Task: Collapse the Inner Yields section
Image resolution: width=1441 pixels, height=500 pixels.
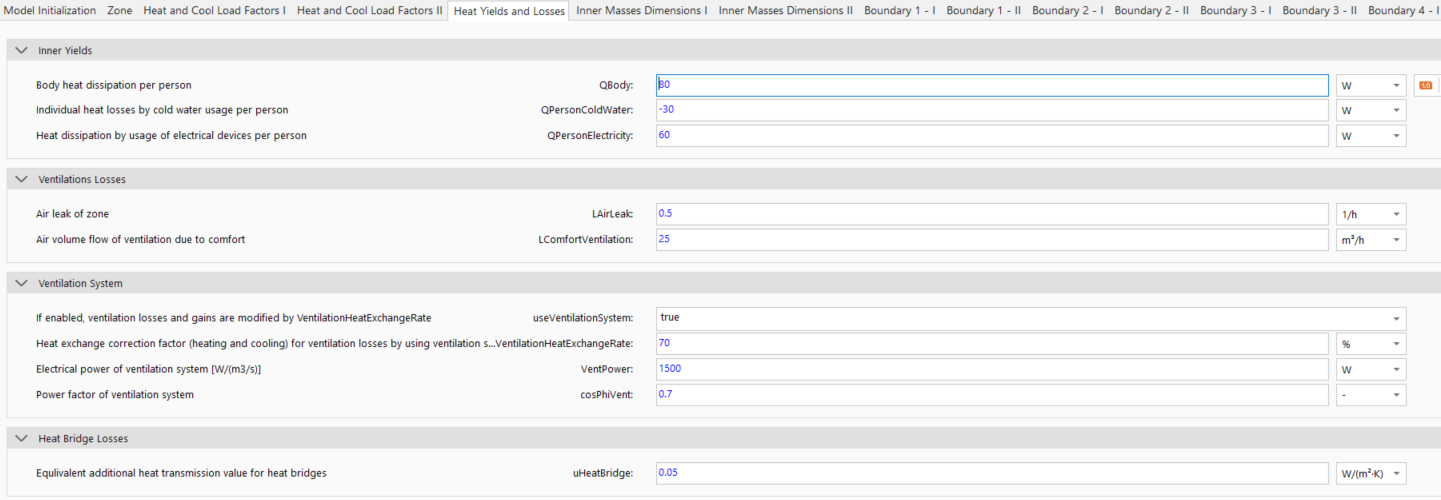Action: click(x=22, y=50)
